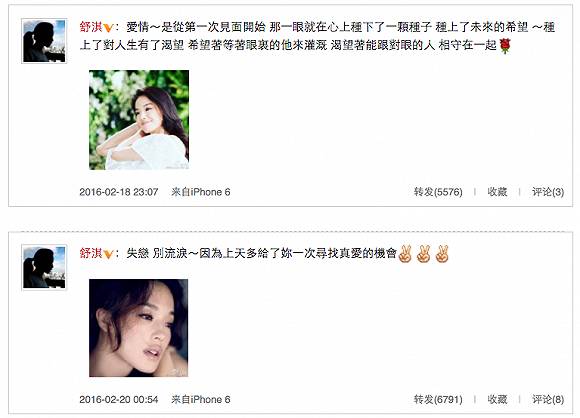580x418 pixels.
Task: Open 舒淇 username link in second post
Action: coord(91,253)
